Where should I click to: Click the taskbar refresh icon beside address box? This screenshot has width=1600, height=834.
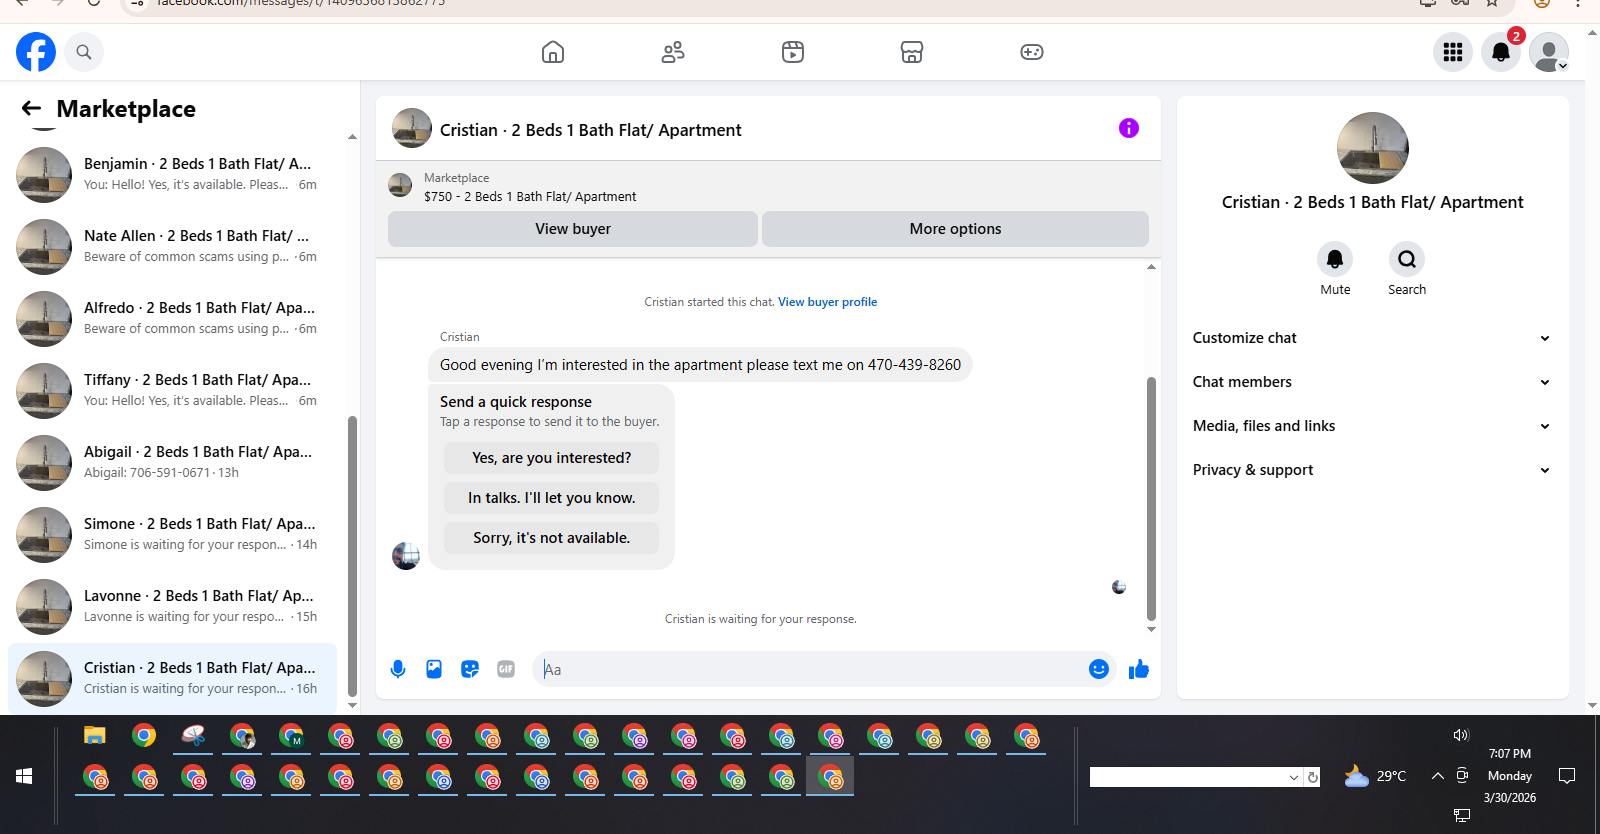[1313, 777]
